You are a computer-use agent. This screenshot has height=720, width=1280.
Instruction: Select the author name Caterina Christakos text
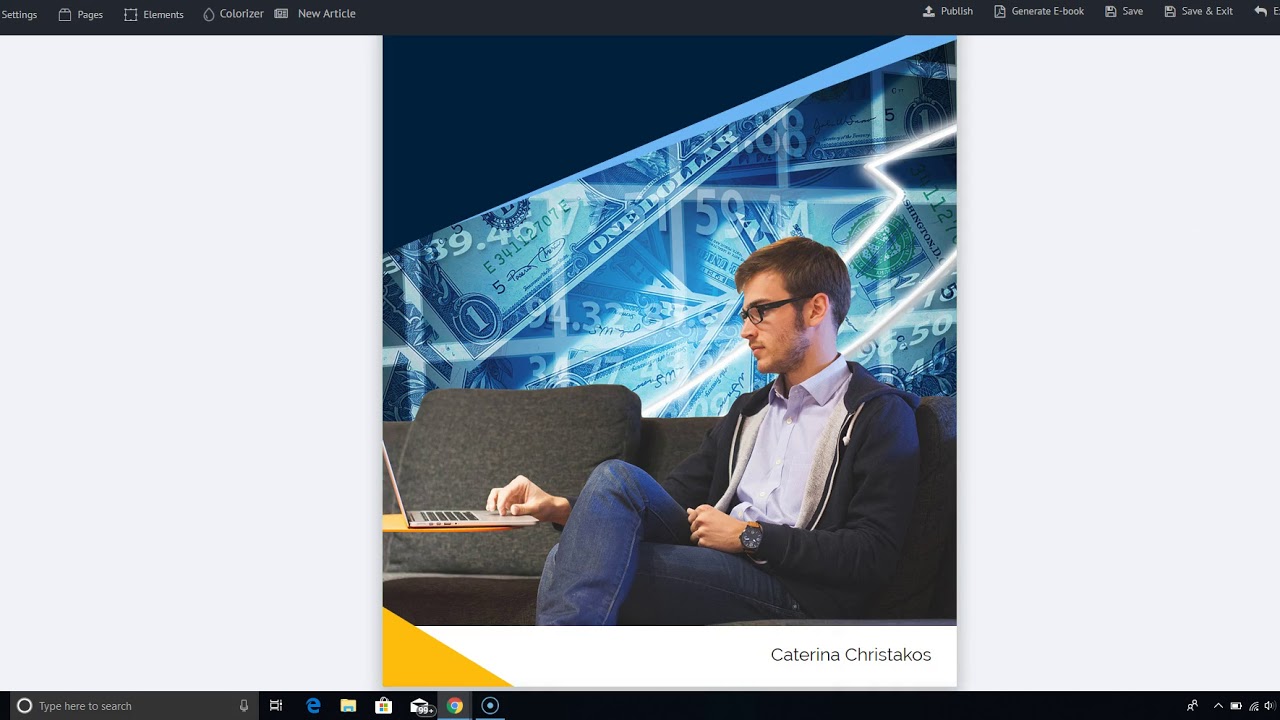(x=851, y=654)
